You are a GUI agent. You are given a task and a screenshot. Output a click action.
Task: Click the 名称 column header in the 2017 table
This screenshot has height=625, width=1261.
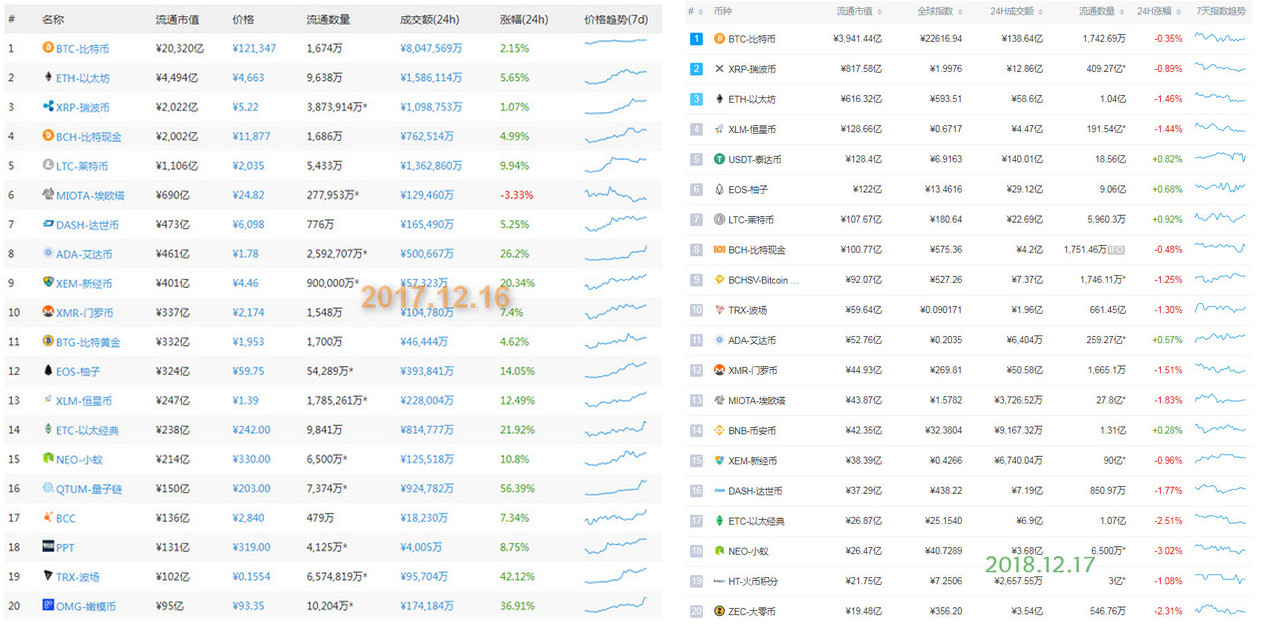click(x=52, y=20)
